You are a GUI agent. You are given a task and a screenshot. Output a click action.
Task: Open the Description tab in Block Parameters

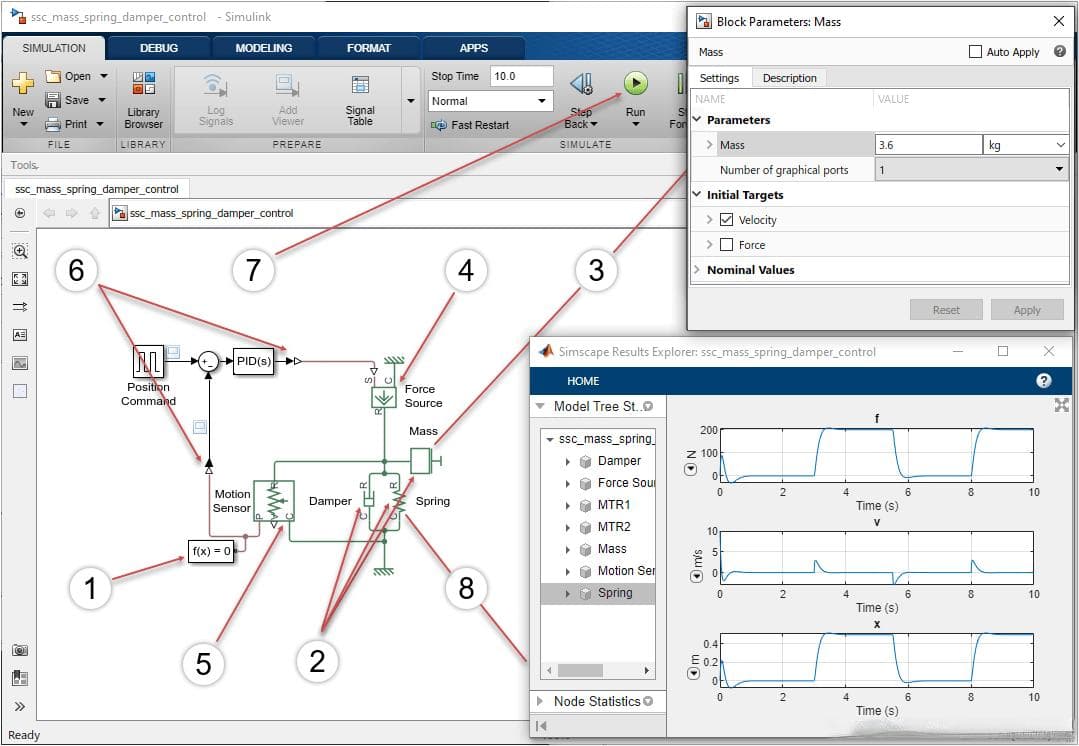789,78
